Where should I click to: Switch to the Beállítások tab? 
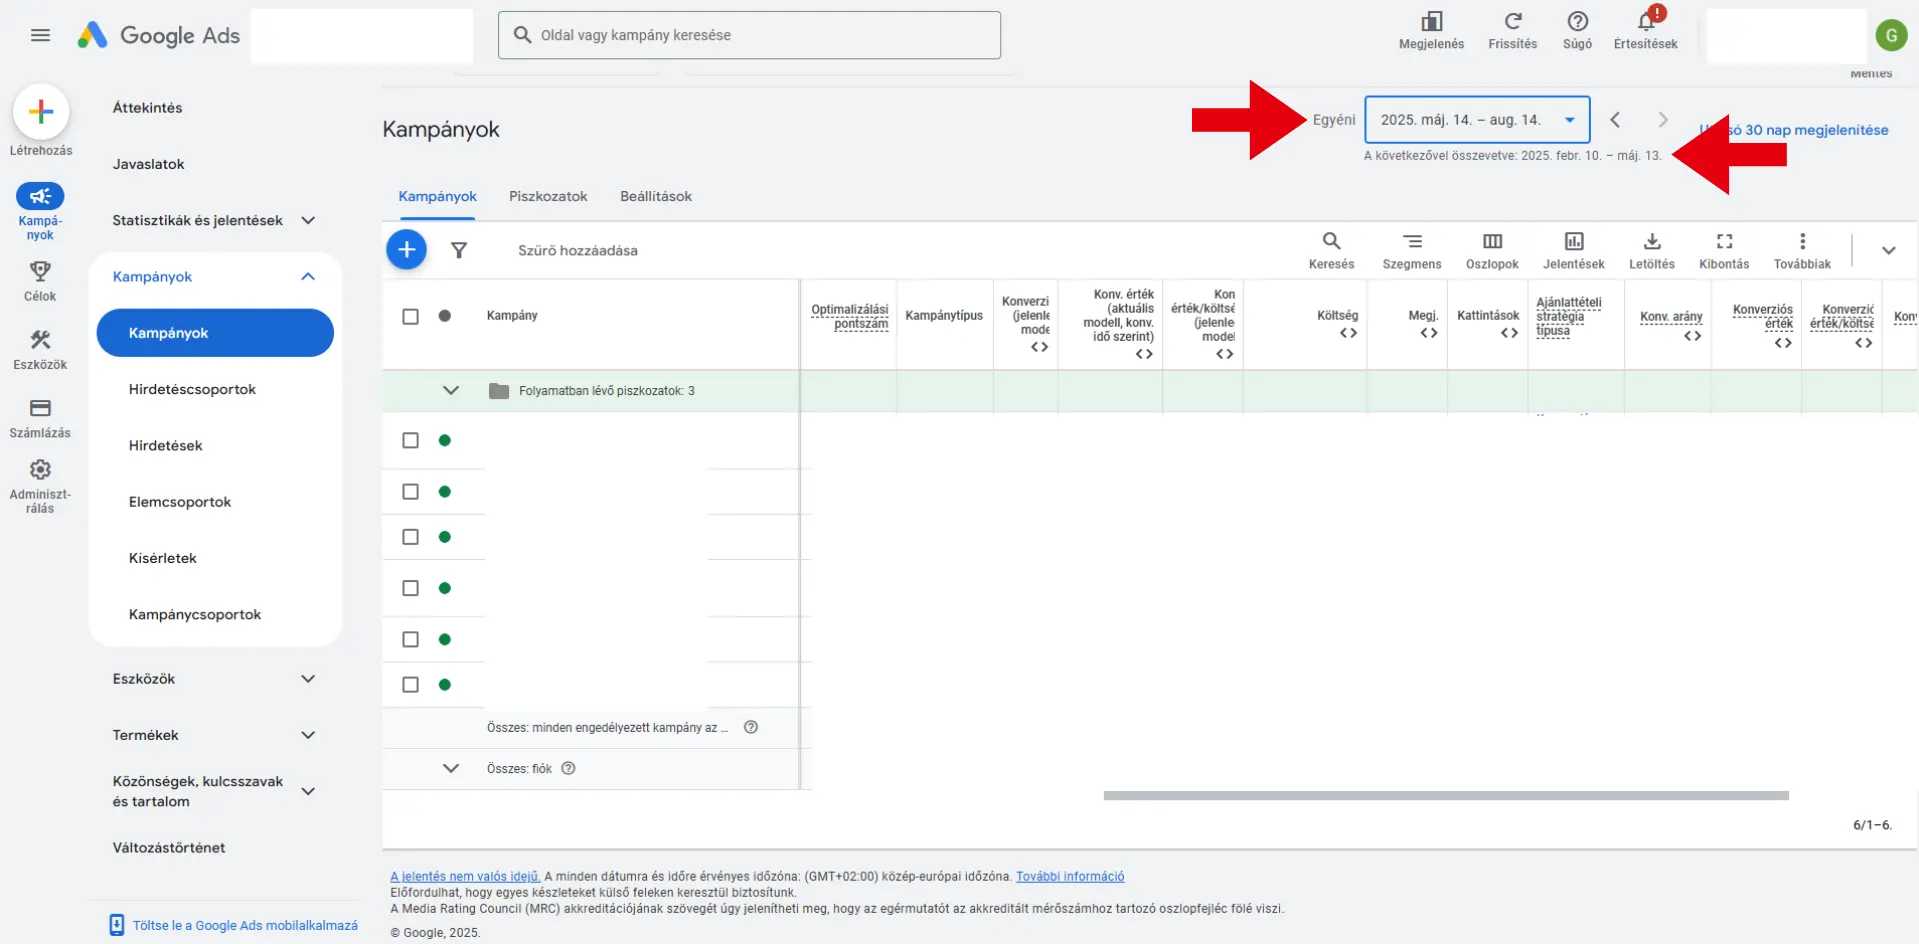[655, 197]
